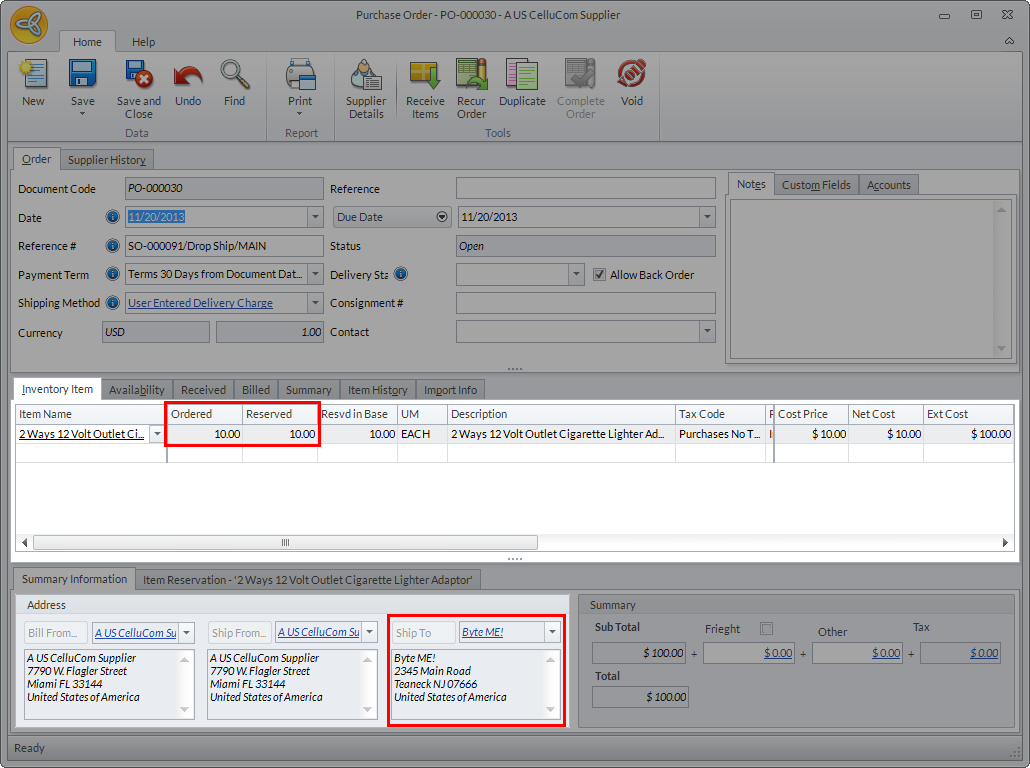Click the Byte ME! ship-to link
Viewport: 1030px width, 768px height.
(x=482, y=632)
